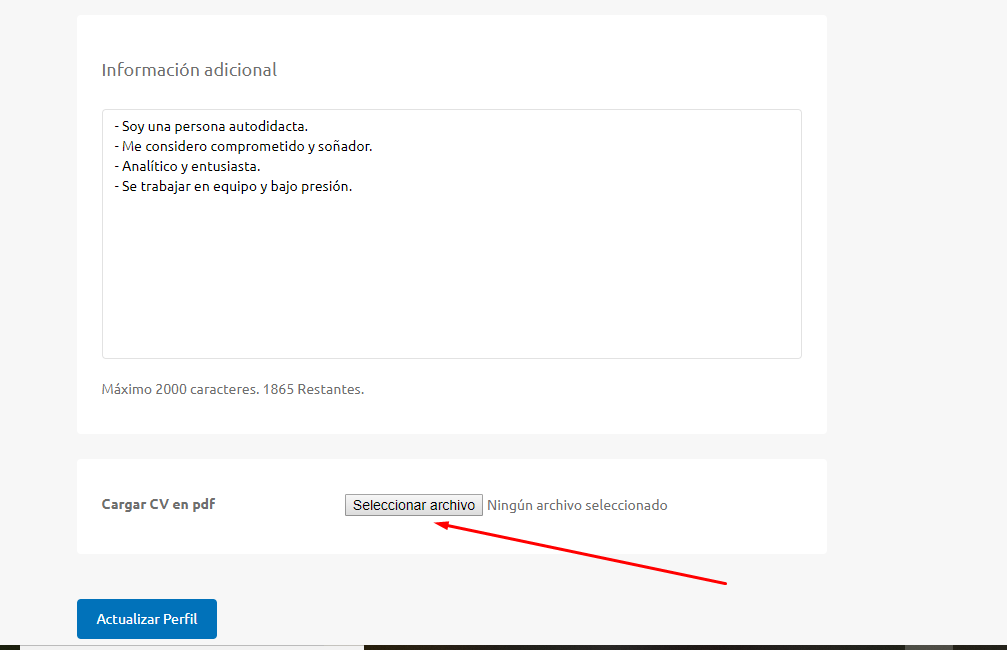This screenshot has height=650, width=1007.
Task: Click the 'Información adicional' heading
Action: tap(189, 69)
